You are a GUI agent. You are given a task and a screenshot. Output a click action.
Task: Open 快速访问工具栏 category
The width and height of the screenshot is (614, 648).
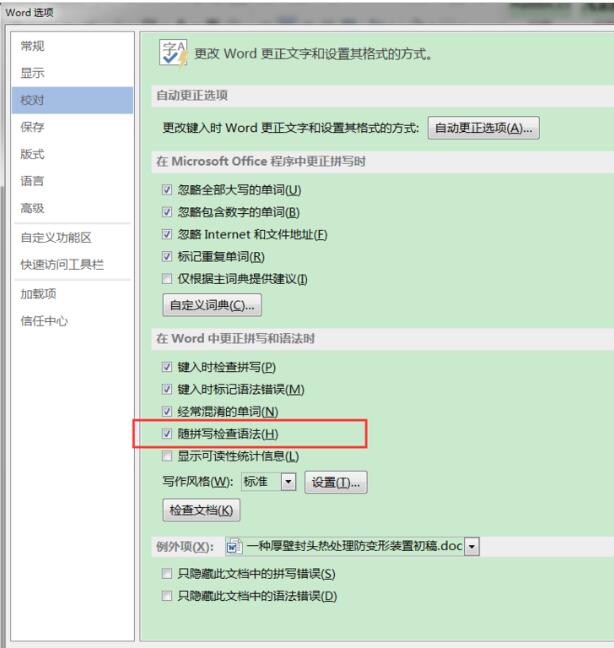click(72, 264)
